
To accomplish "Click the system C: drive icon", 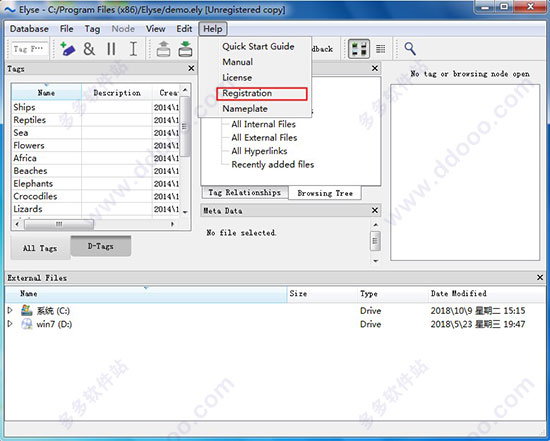I will [x=26, y=310].
